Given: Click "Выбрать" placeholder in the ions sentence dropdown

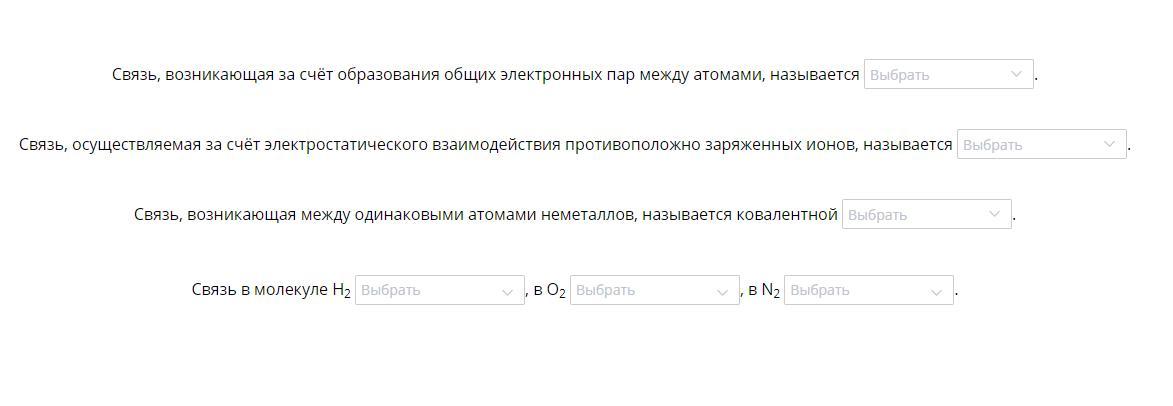Looking at the screenshot, I should coord(992,145).
